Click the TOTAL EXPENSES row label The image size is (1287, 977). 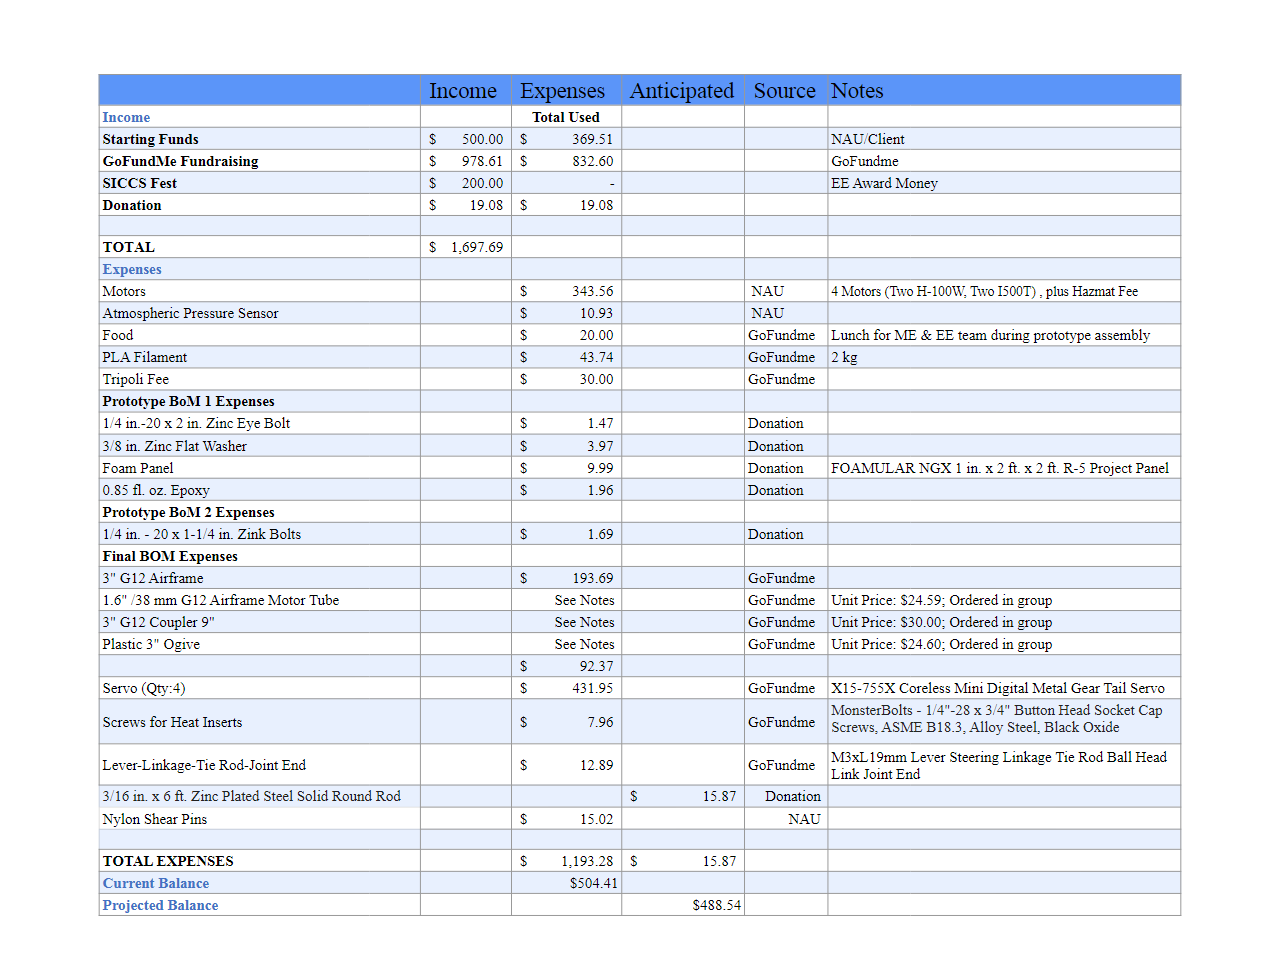168,862
